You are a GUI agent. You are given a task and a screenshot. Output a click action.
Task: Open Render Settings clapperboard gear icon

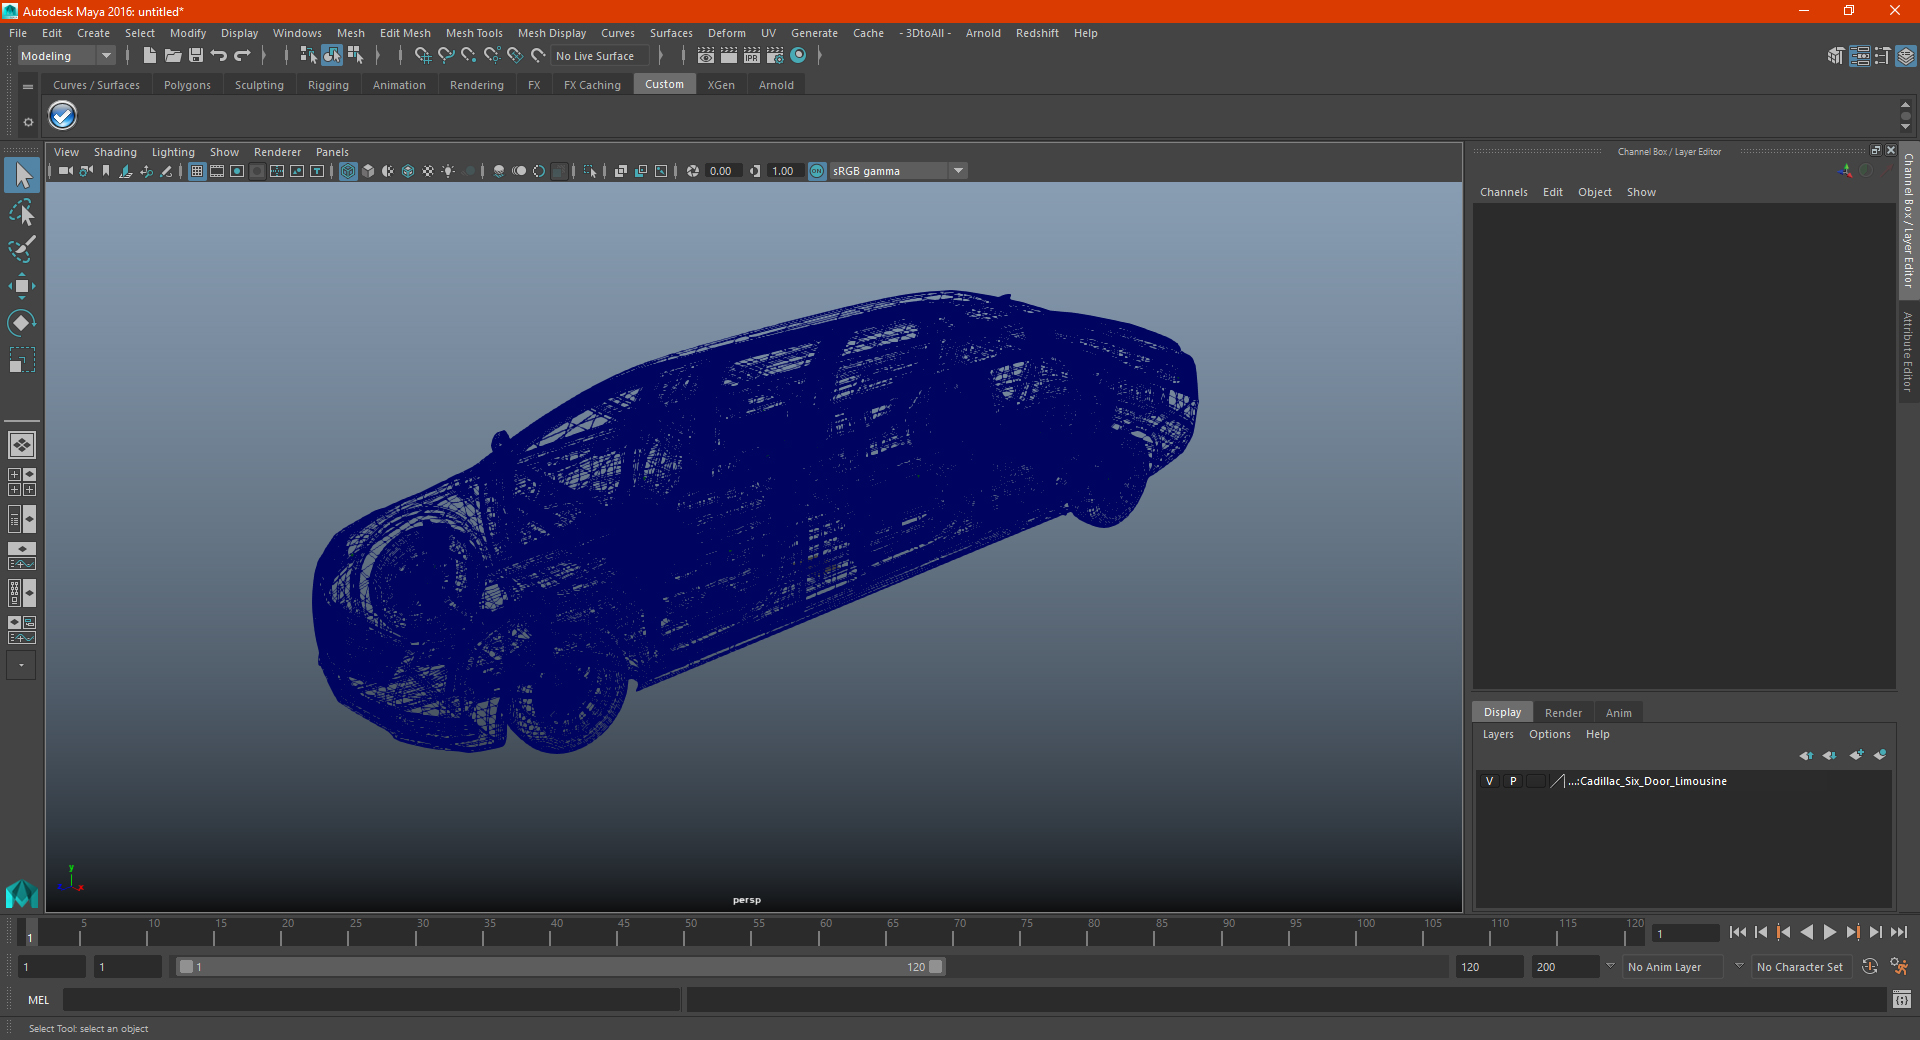coord(775,56)
